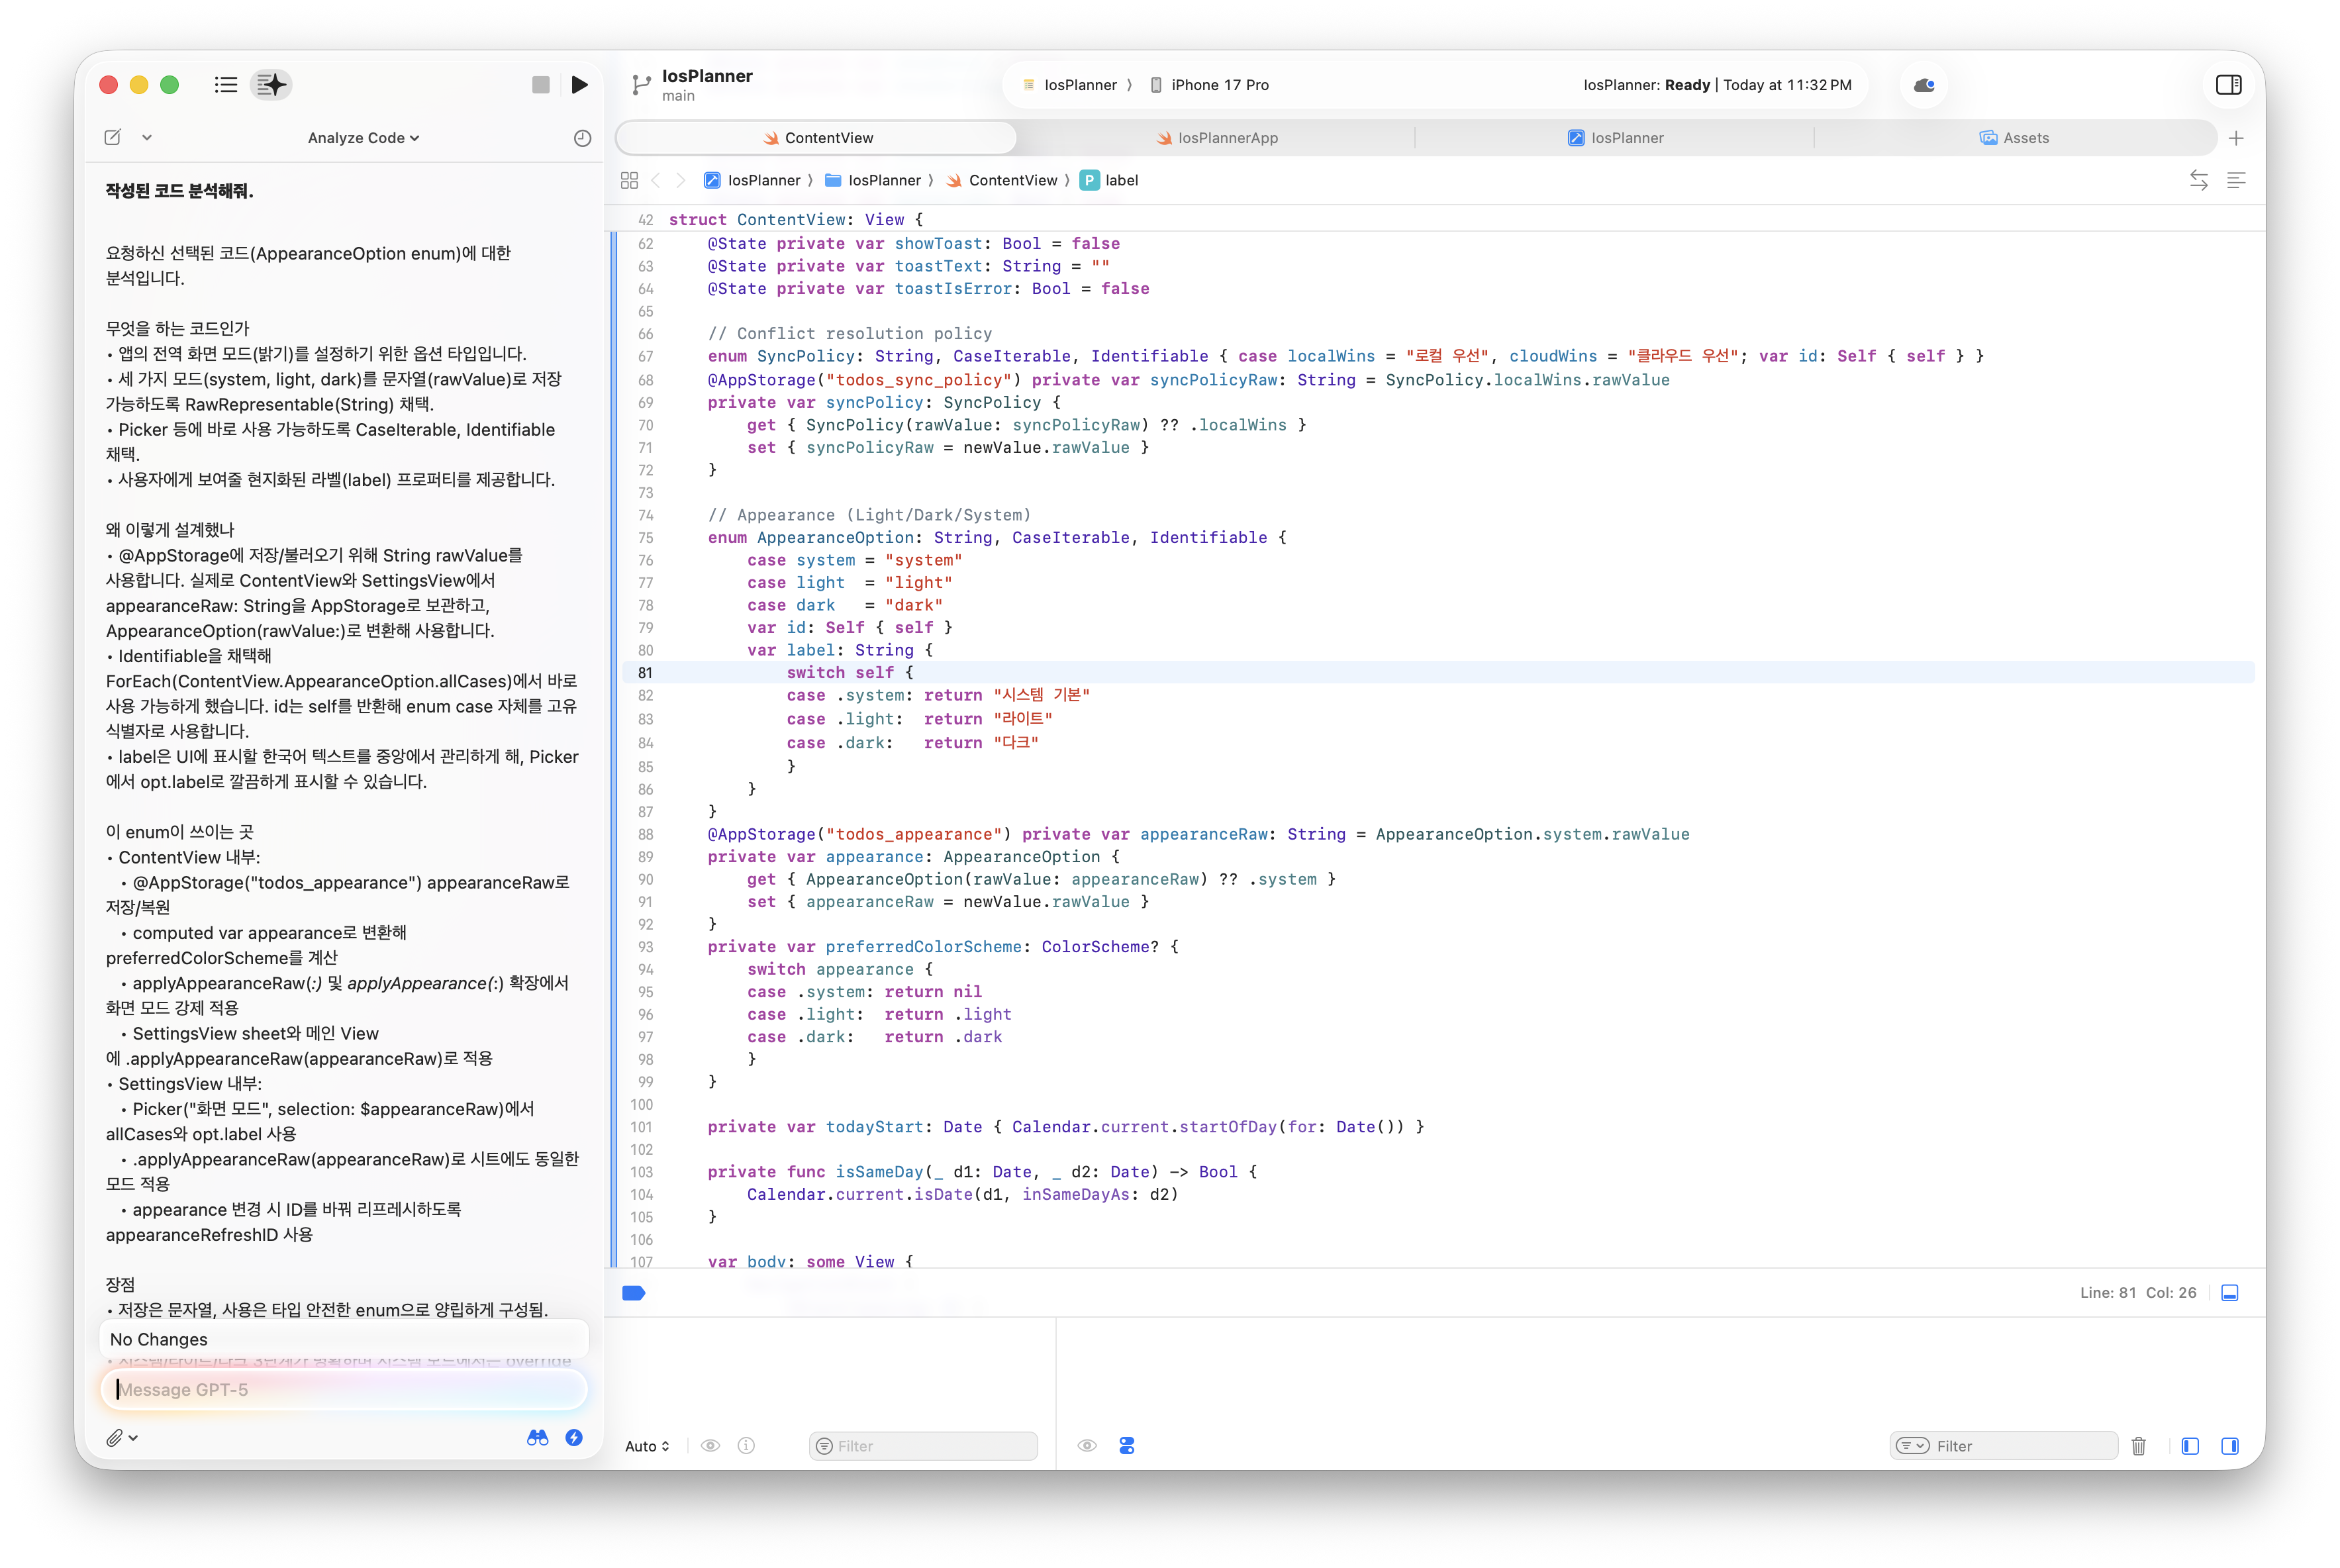
Task: Open the related items grid icon
Action: (629, 180)
